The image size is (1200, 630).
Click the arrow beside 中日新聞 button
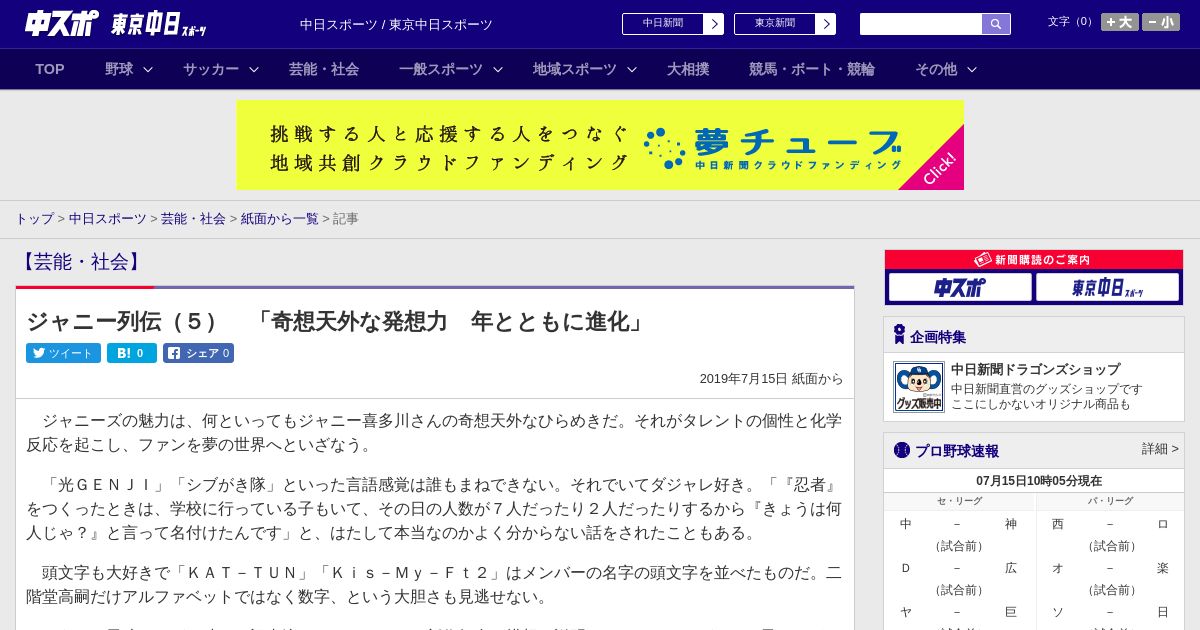(714, 24)
